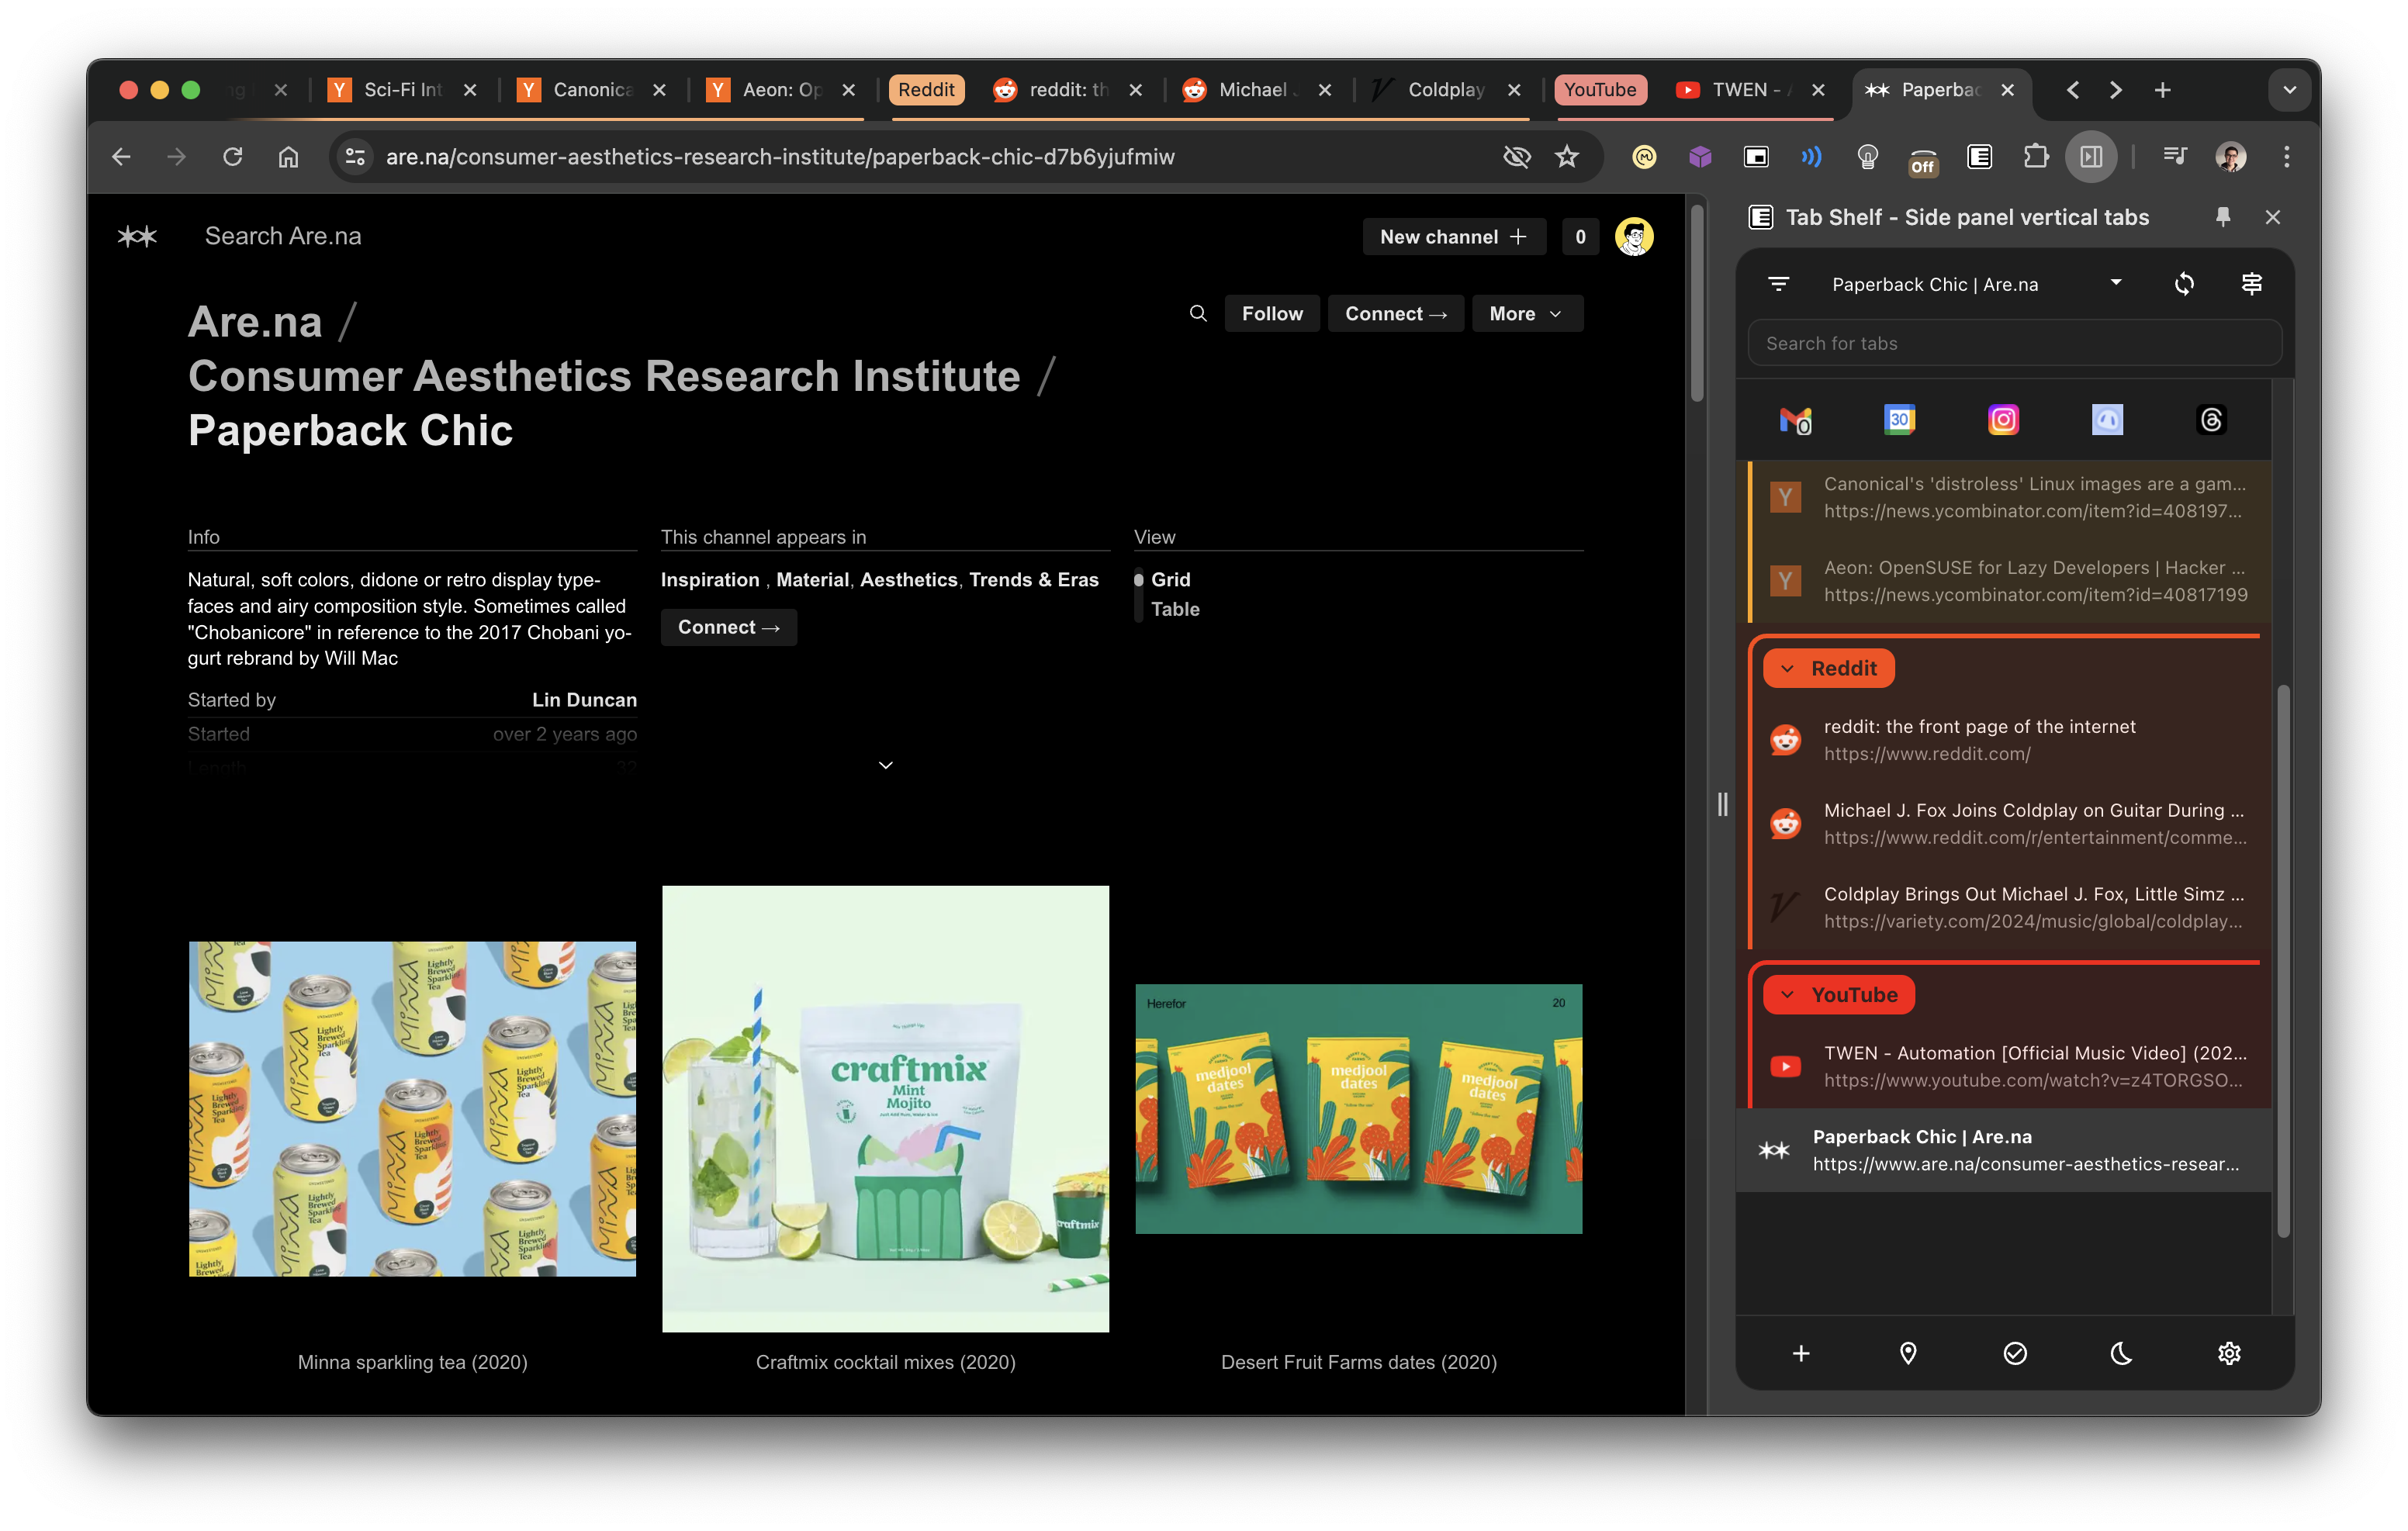
Task: Open the Extensions puzzle icon
Action: (2035, 156)
